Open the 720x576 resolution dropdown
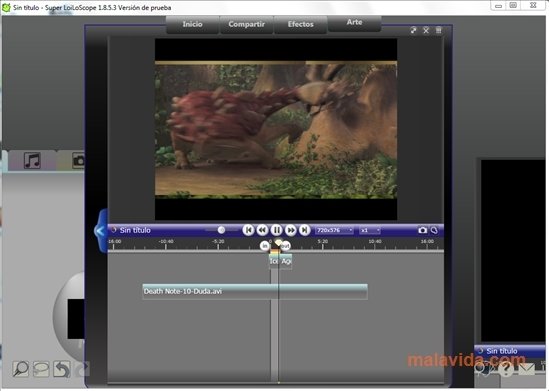 pyautogui.click(x=334, y=230)
